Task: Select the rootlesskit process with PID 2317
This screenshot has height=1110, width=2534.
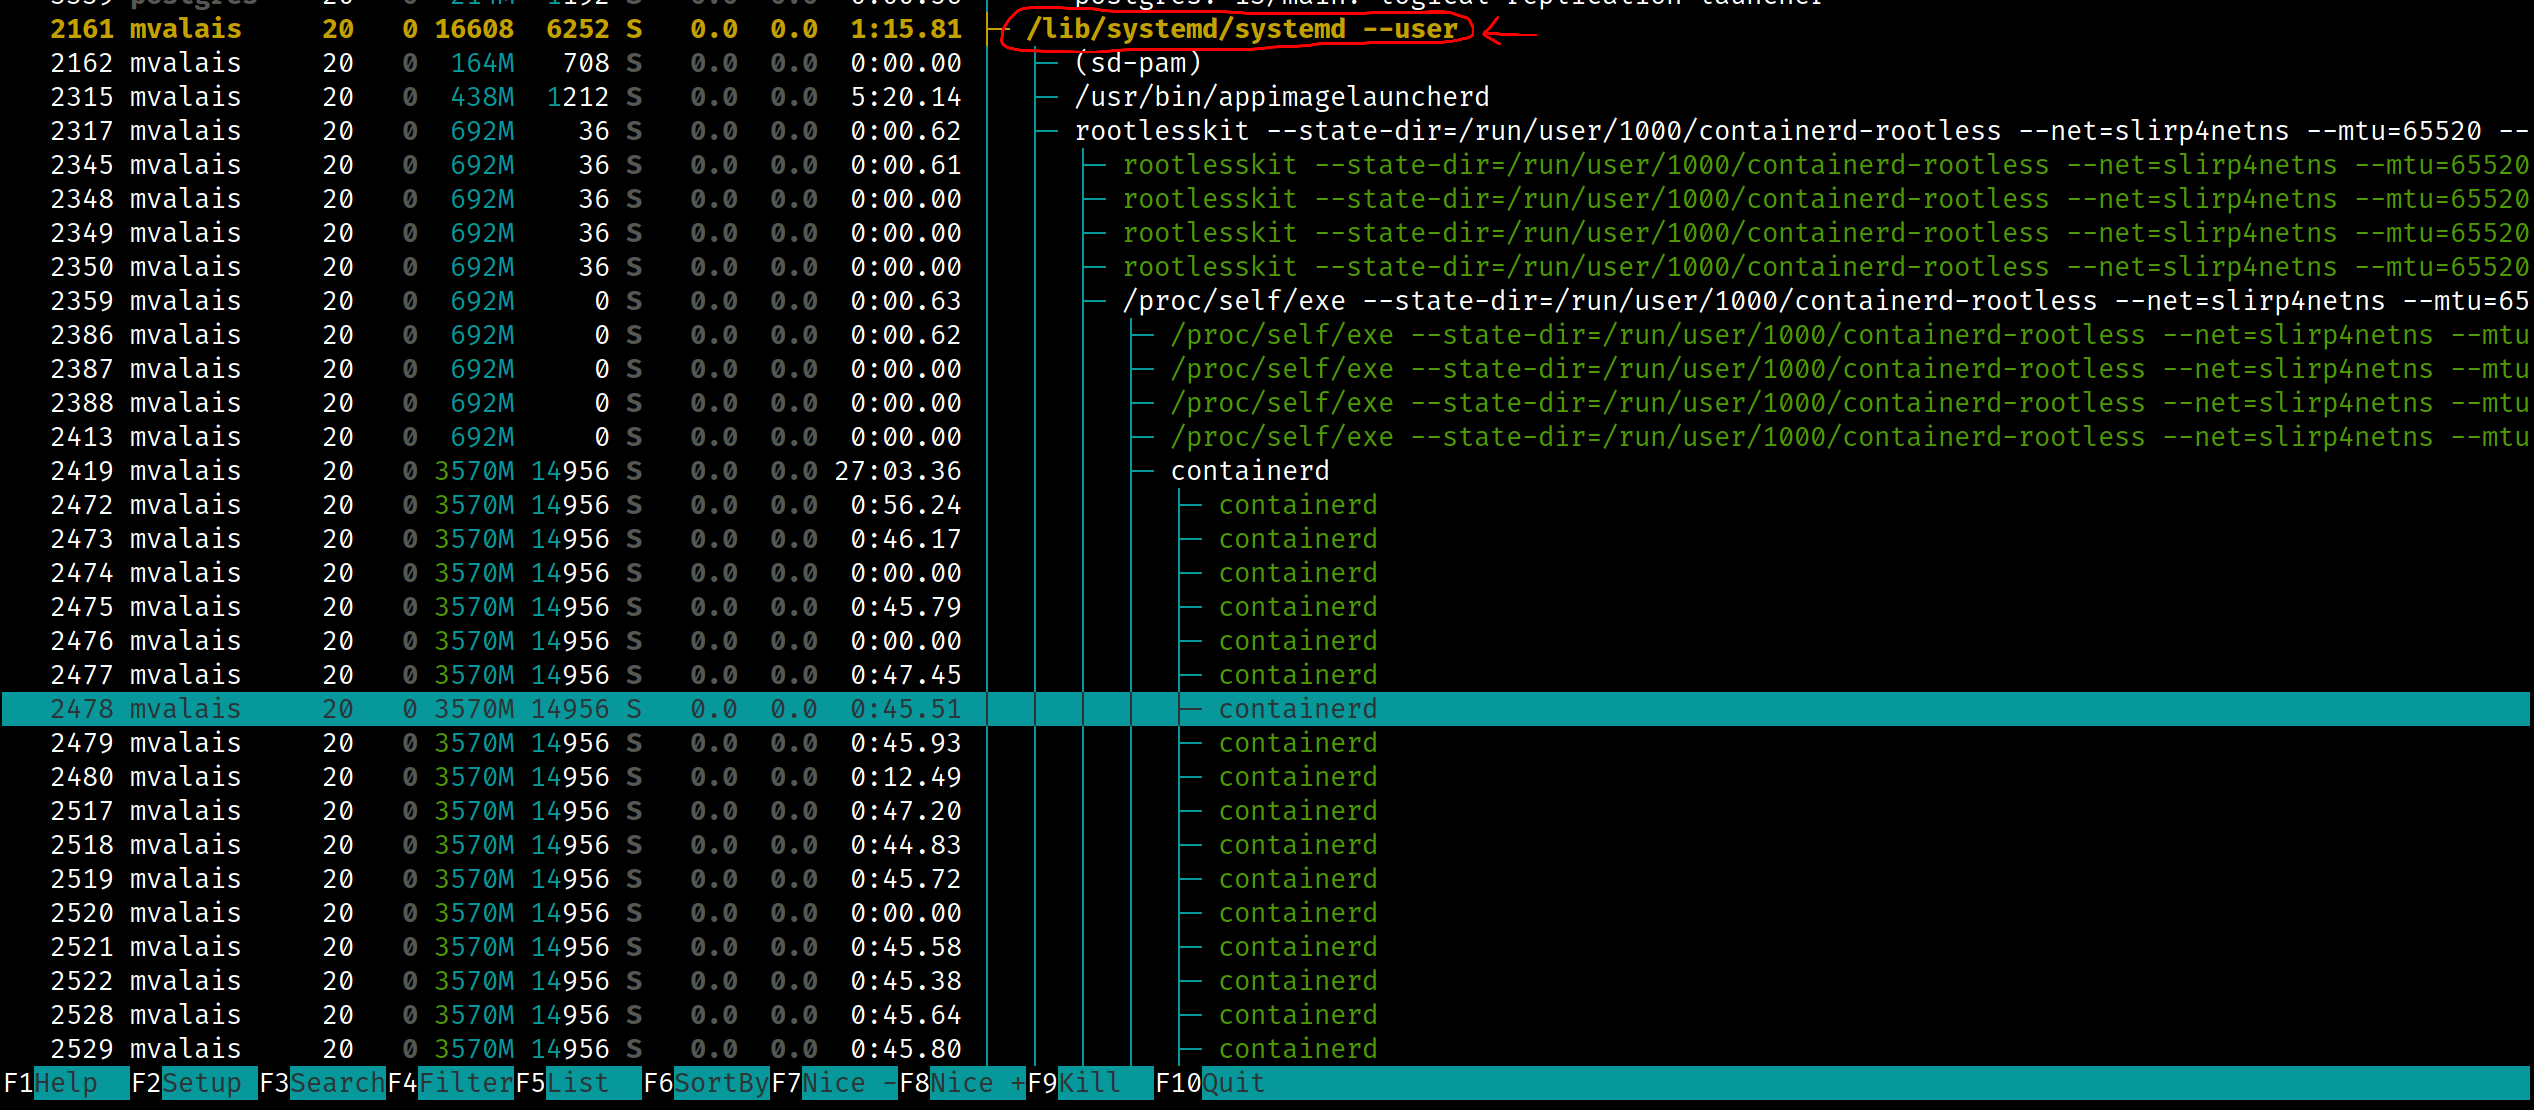Action: click(x=1400, y=130)
